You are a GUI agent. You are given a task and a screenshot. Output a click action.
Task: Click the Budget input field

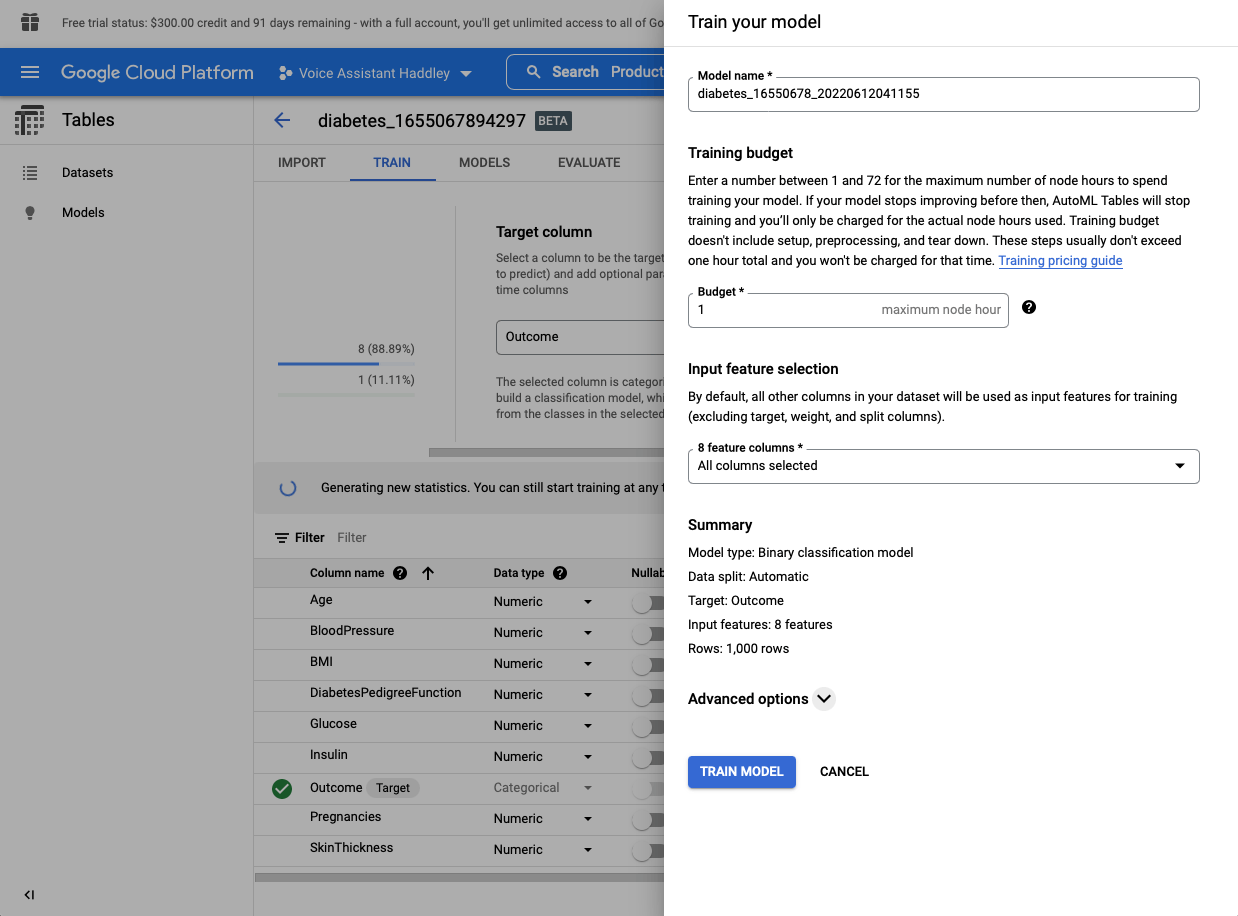point(785,310)
